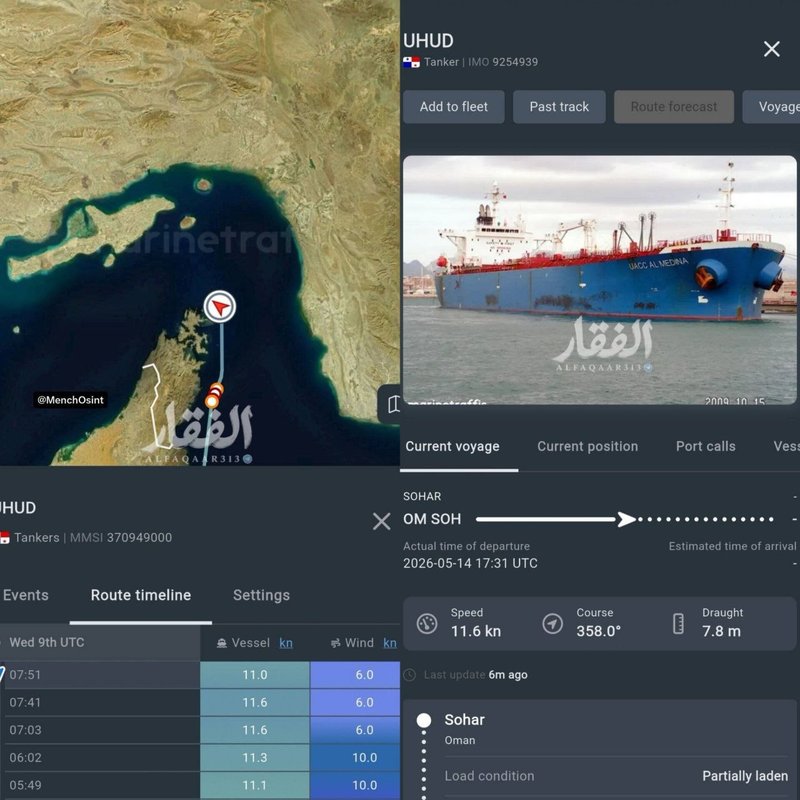Click the draught ruler icon
The image size is (800, 800).
click(x=678, y=623)
